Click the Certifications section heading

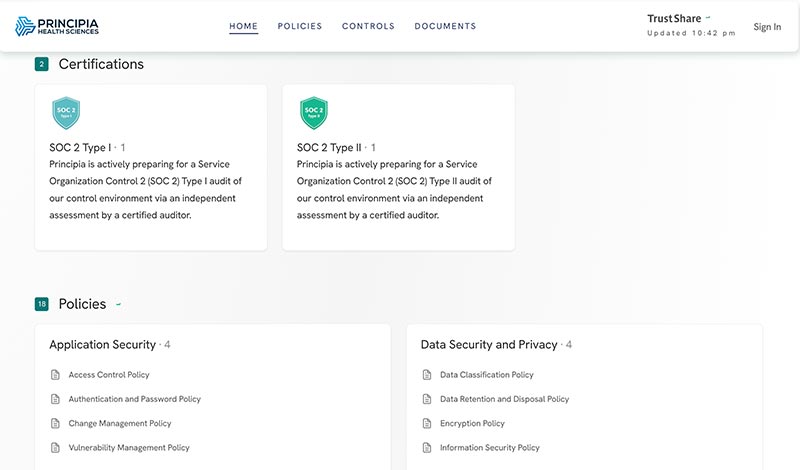pos(101,64)
